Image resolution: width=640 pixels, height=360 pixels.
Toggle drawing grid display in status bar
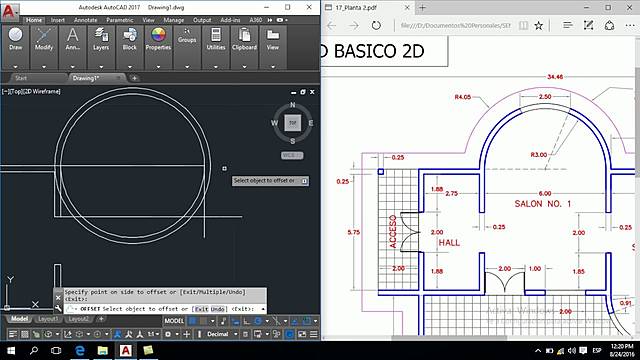tap(193, 321)
